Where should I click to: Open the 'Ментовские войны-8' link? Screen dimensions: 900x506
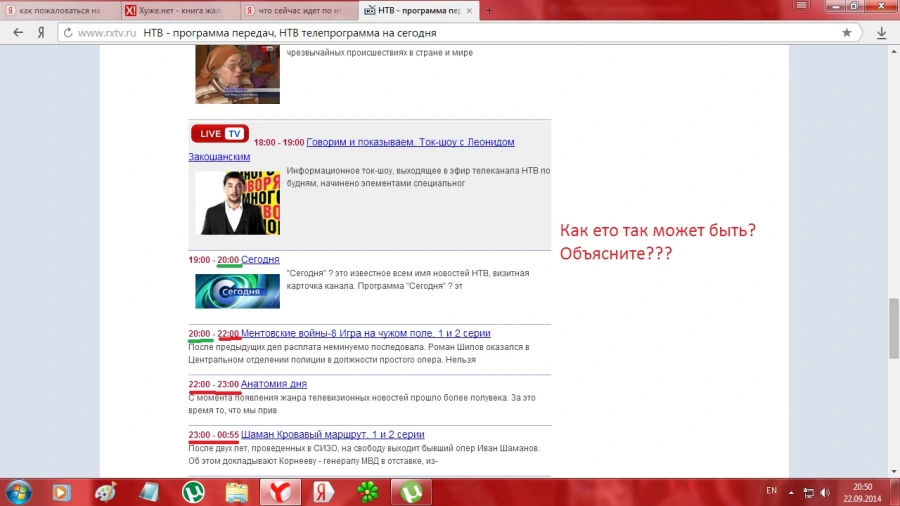366,333
